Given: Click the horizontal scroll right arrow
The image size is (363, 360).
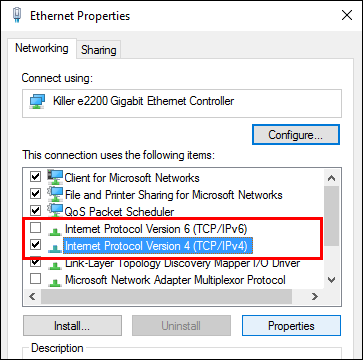Looking at the screenshot, I should (314, 296).
